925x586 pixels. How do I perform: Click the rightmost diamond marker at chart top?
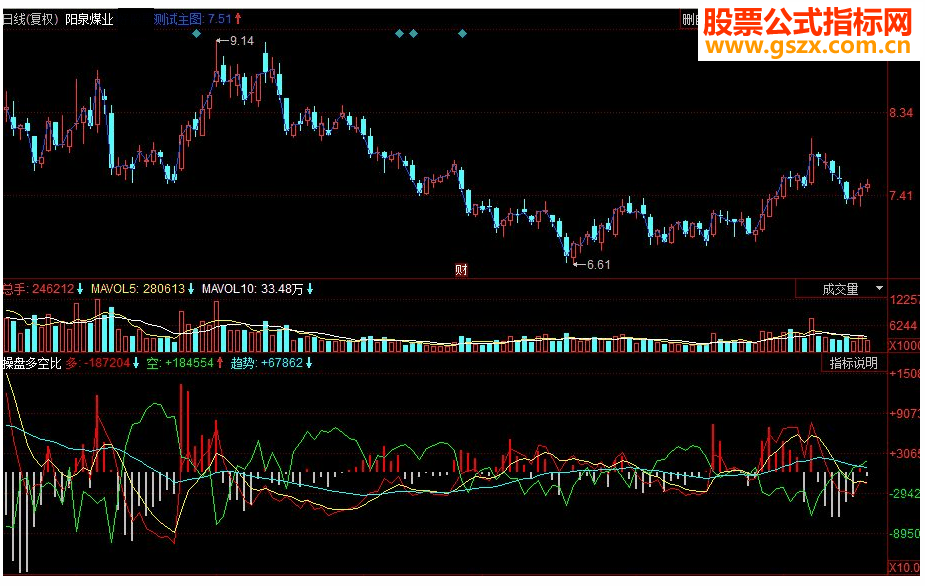pos(462,34)
